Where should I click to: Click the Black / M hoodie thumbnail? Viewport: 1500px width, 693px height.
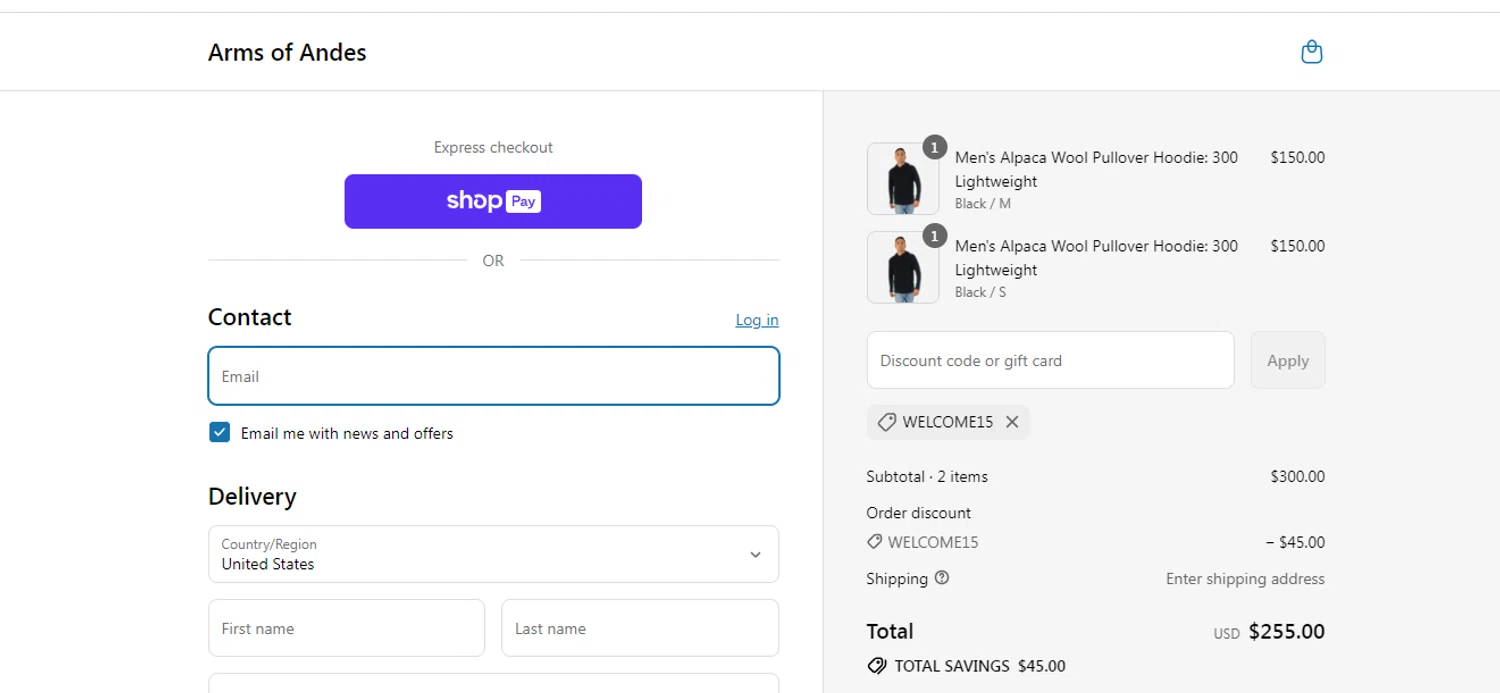pos(903,179)
